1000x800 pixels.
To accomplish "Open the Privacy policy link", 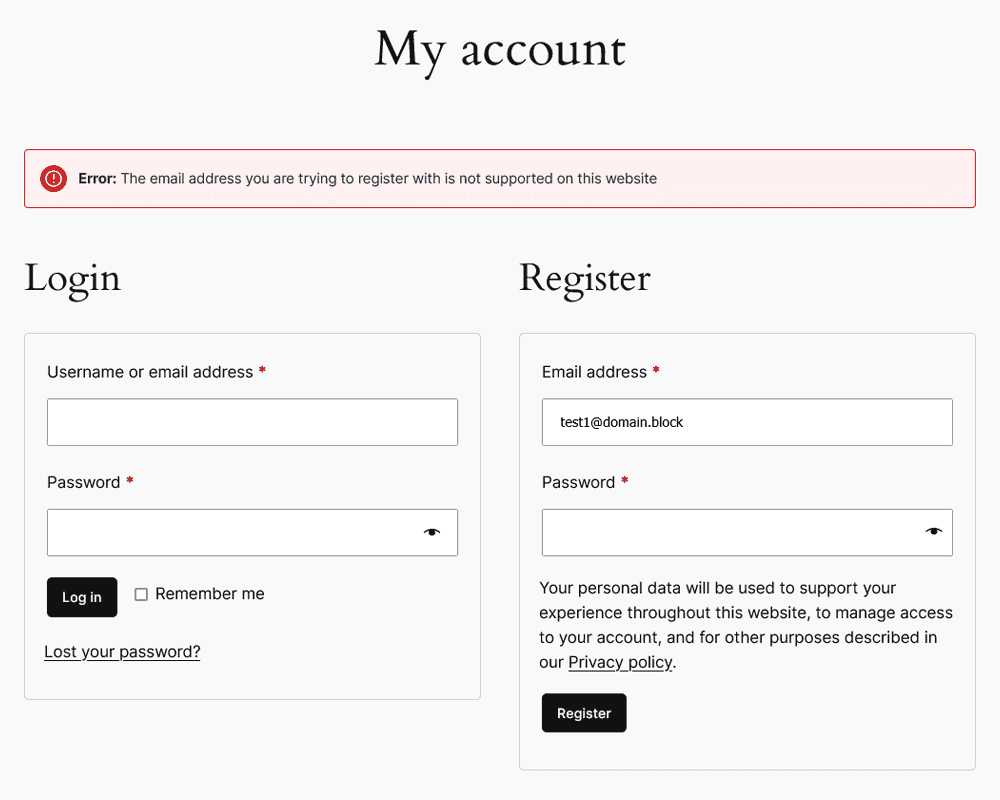I will point(621,663).
